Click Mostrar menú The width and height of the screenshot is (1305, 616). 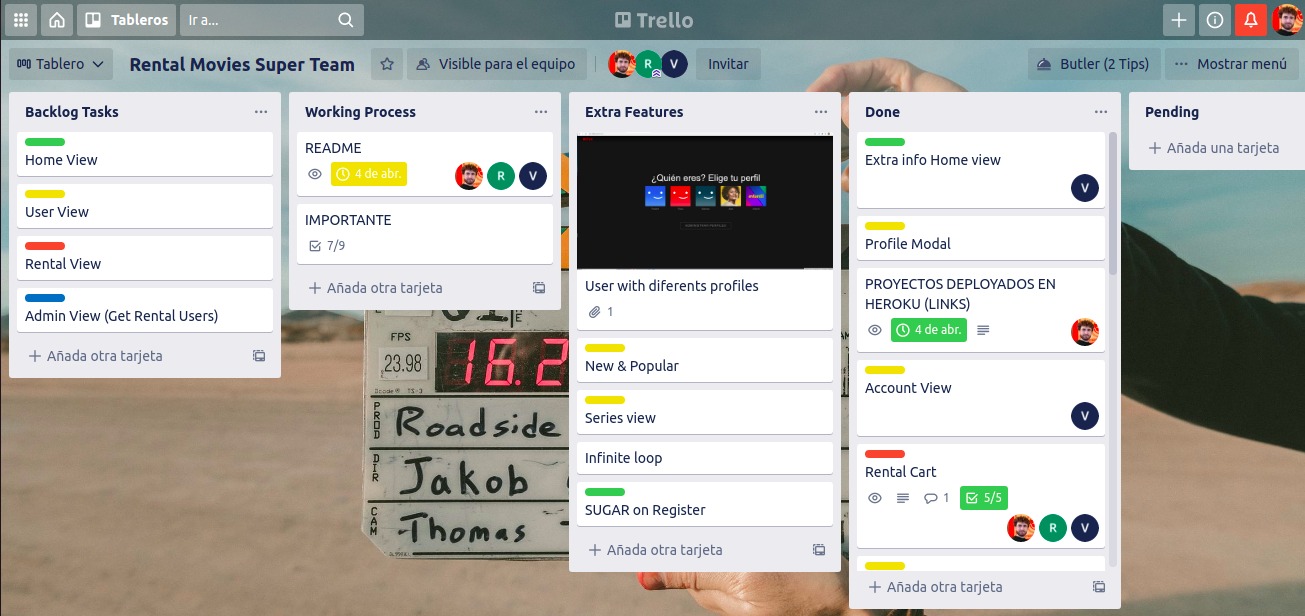coord(1230,64)
